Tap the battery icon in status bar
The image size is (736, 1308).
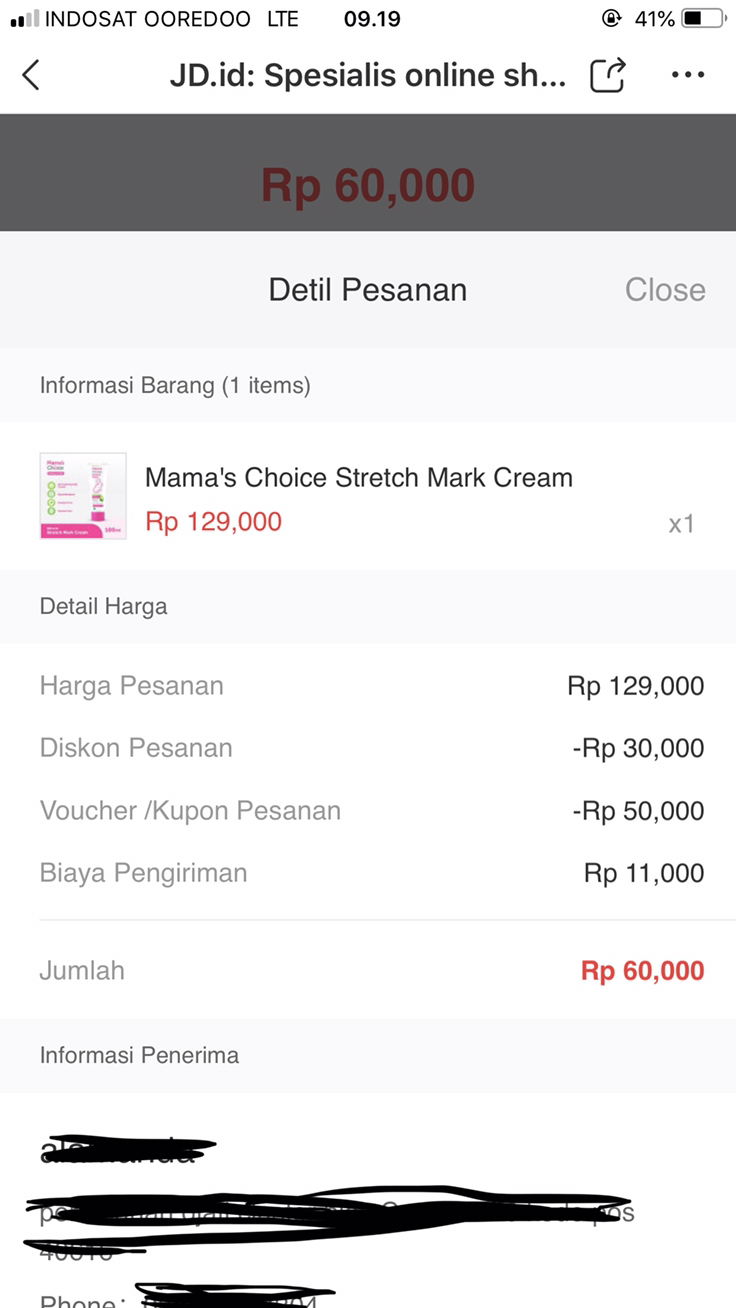coord(702,18)
